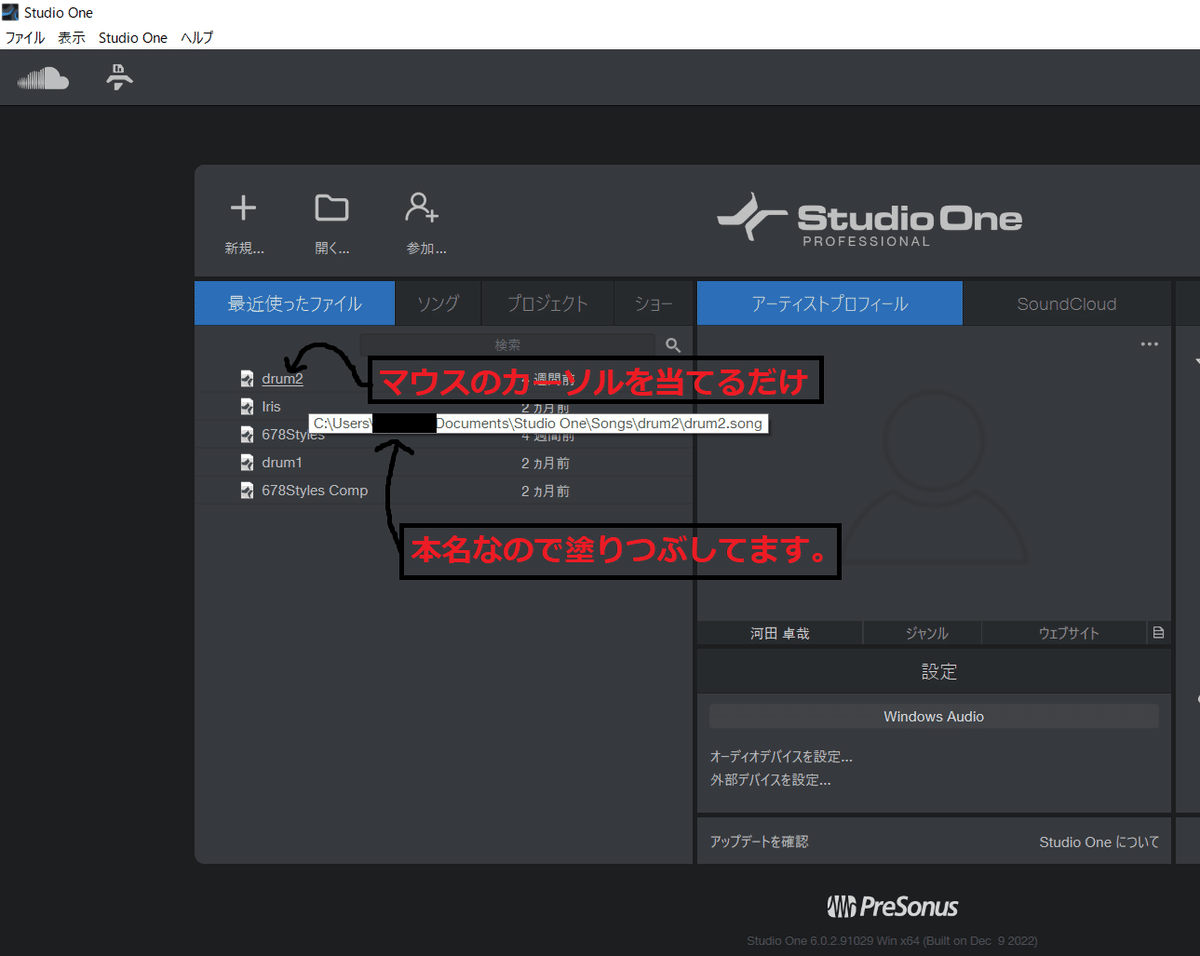Click the 参加... label
1200x956 pixels.
(426, 249)
